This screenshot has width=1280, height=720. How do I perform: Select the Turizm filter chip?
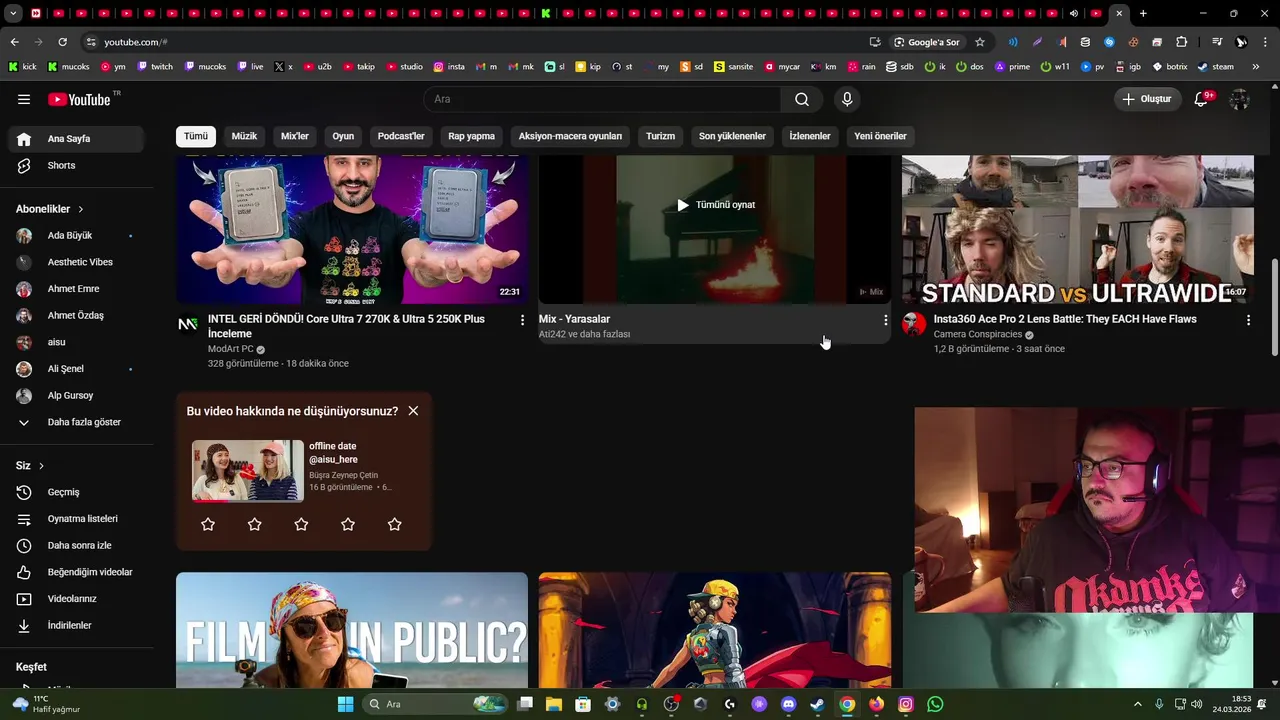pyautogui.click(x=660, y=136)
